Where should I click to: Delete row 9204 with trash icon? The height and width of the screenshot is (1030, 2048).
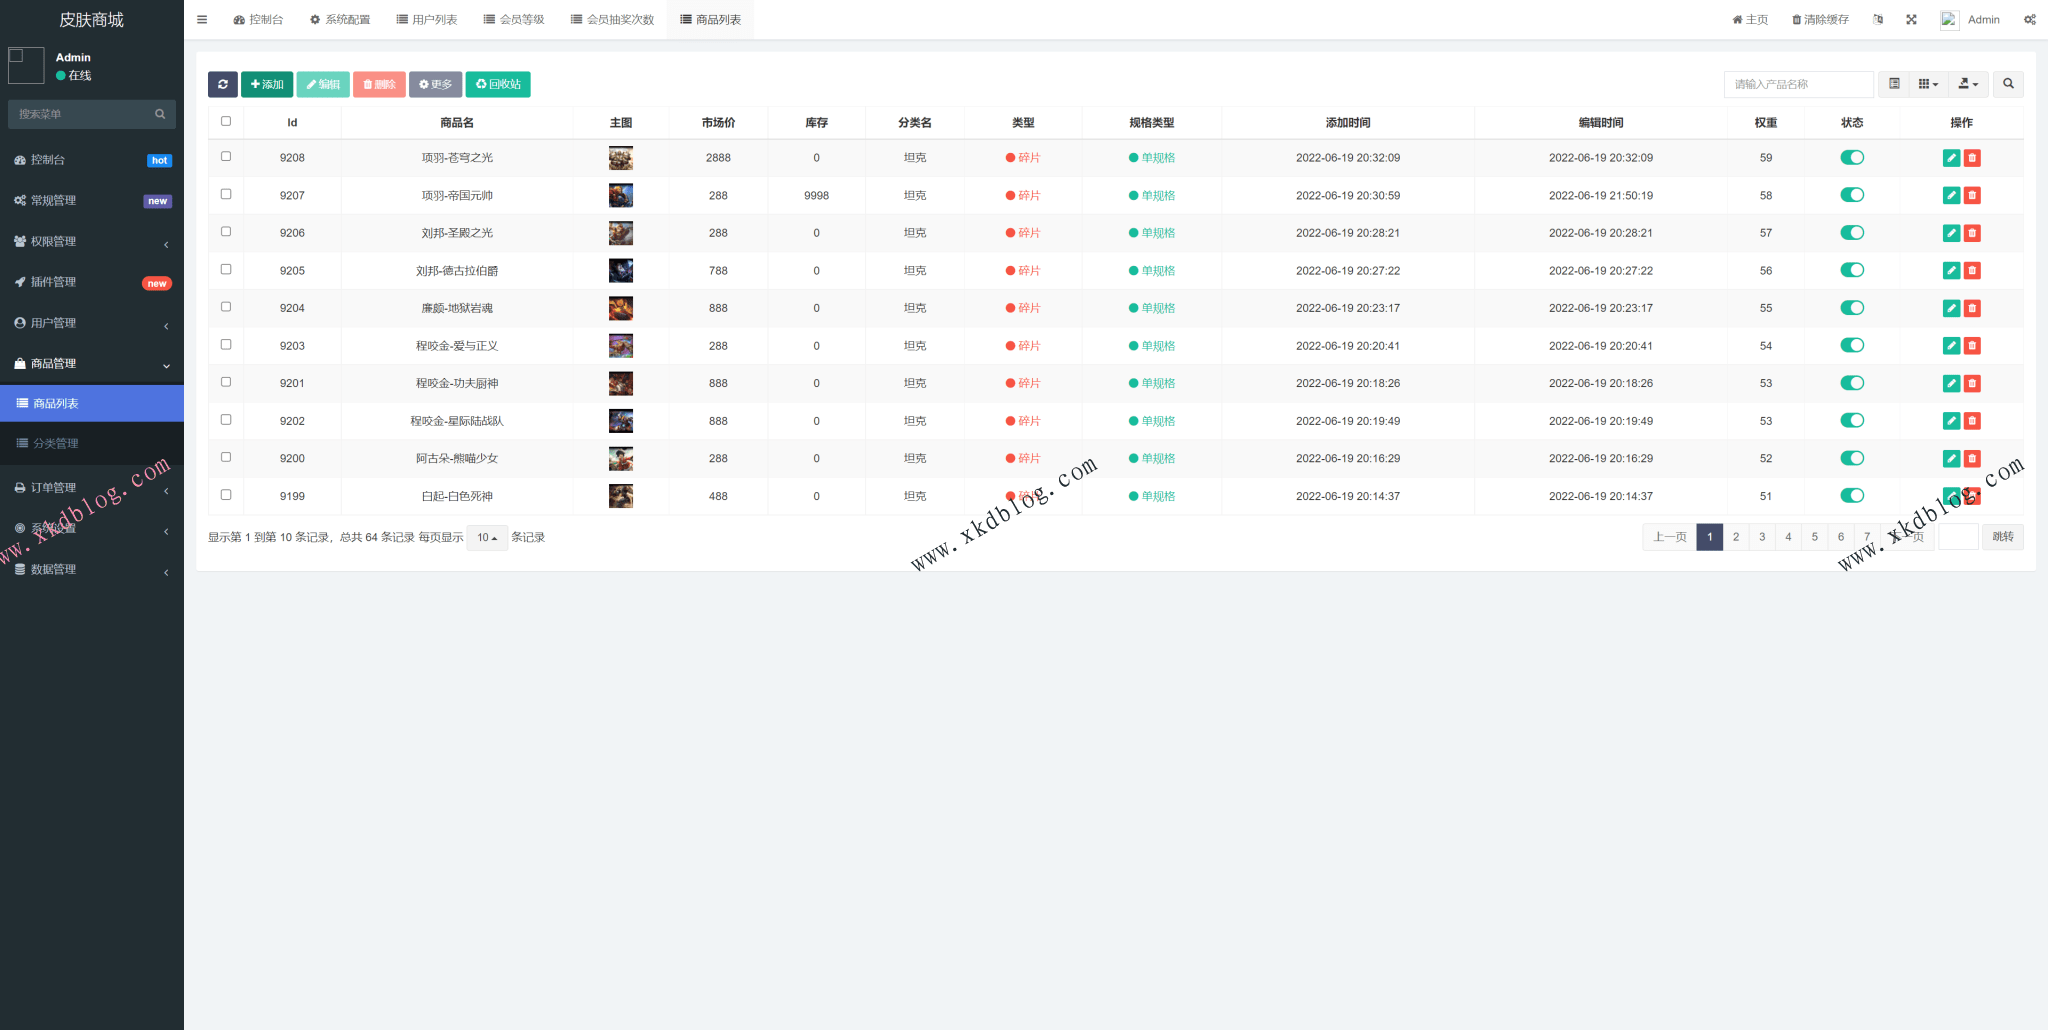pos(1972,308)
